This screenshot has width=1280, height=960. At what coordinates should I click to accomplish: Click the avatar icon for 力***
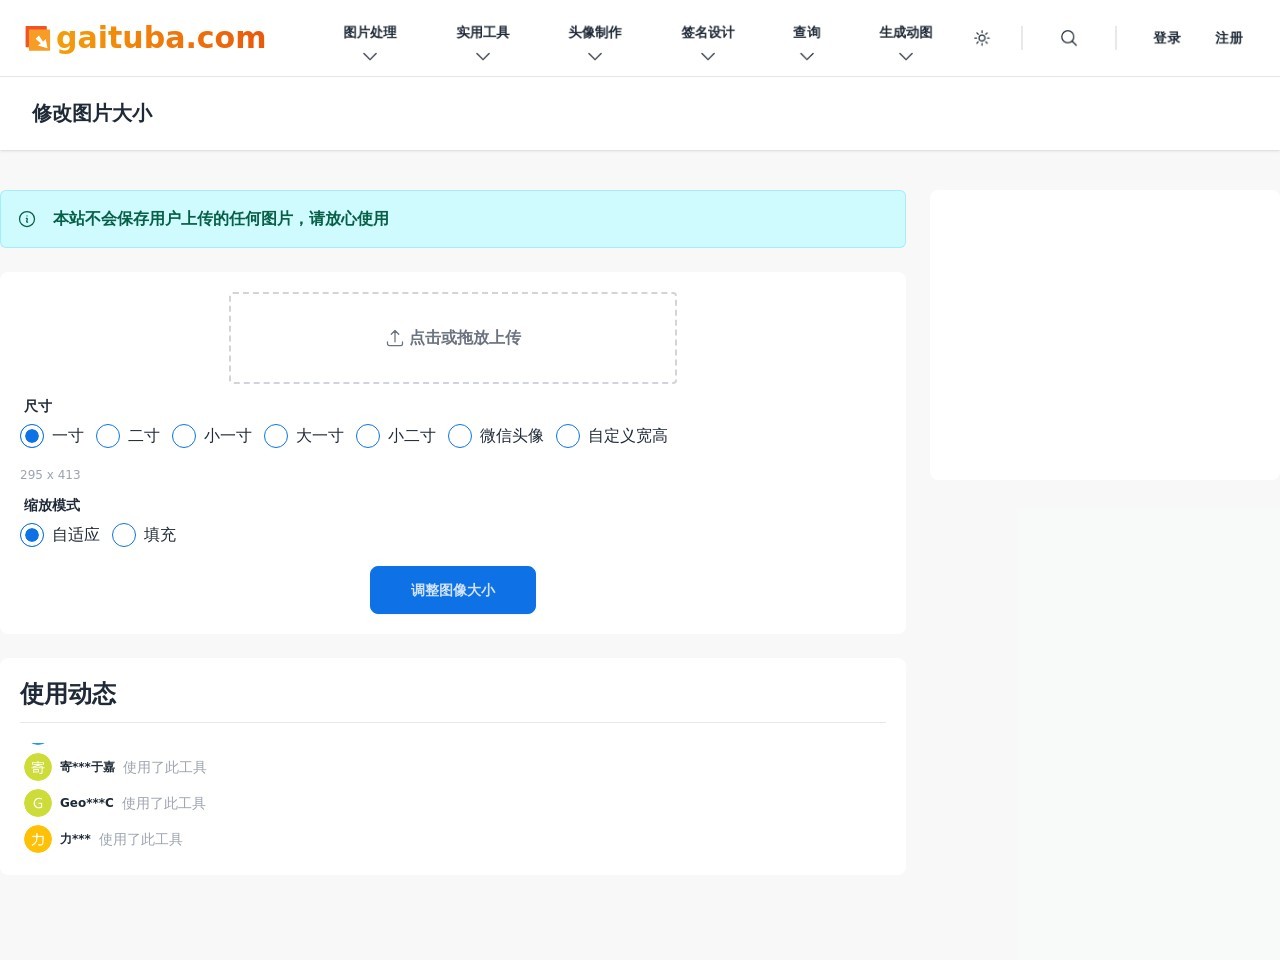click(x=38, y=839)
